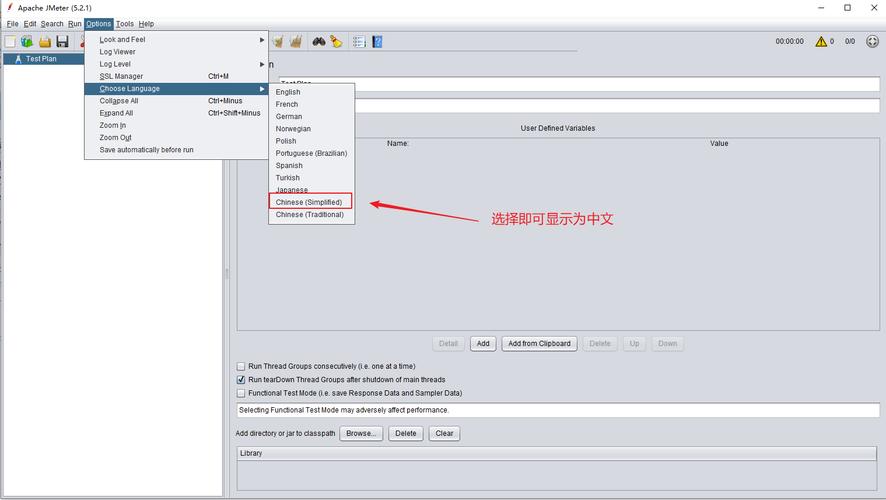Choose Zoom Out from the menu
The image size is (886, 500).
point(176,137)
